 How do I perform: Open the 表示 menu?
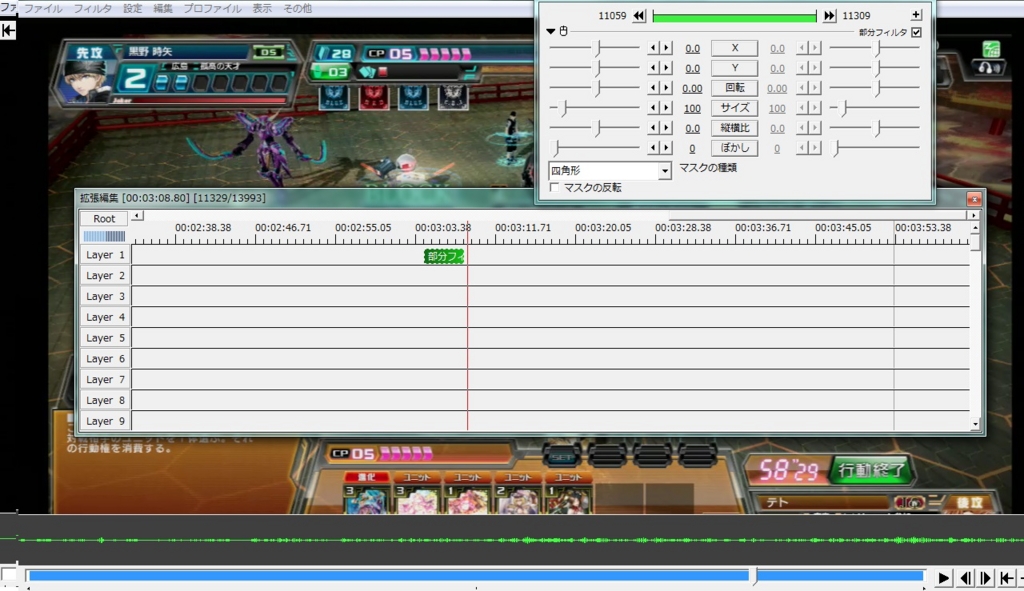coord(262,8)
